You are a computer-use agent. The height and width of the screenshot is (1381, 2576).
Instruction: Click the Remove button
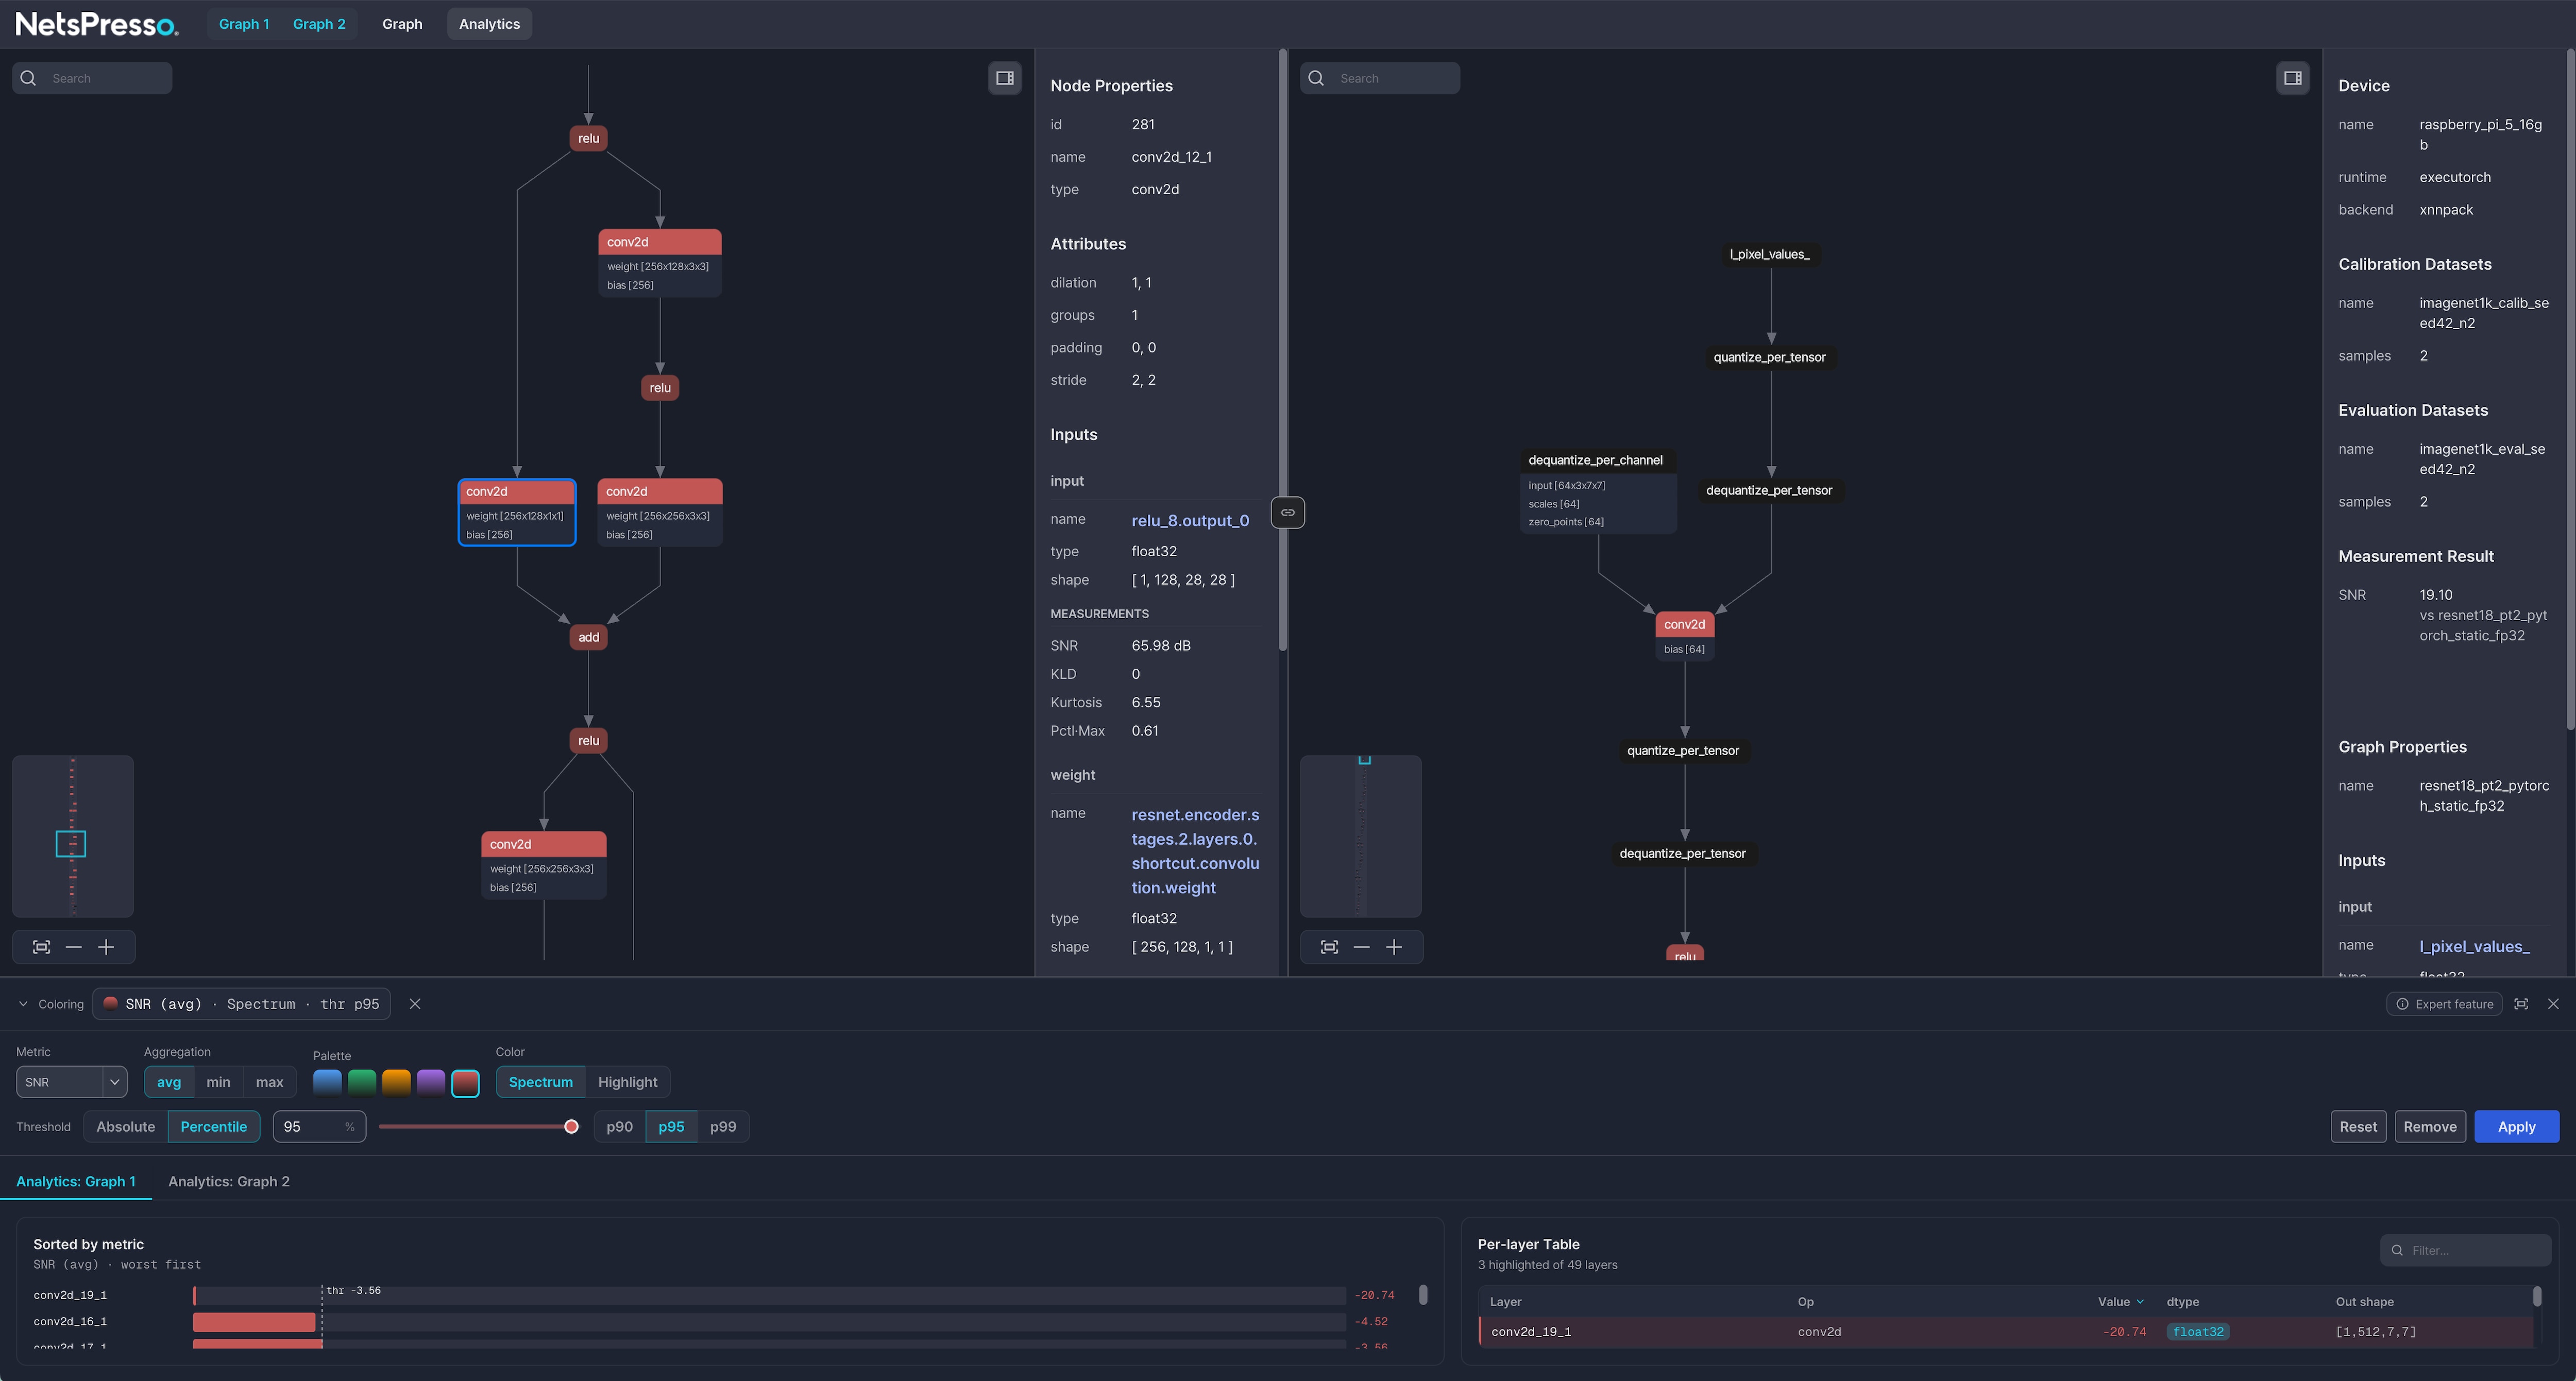pos(2430,1126)
